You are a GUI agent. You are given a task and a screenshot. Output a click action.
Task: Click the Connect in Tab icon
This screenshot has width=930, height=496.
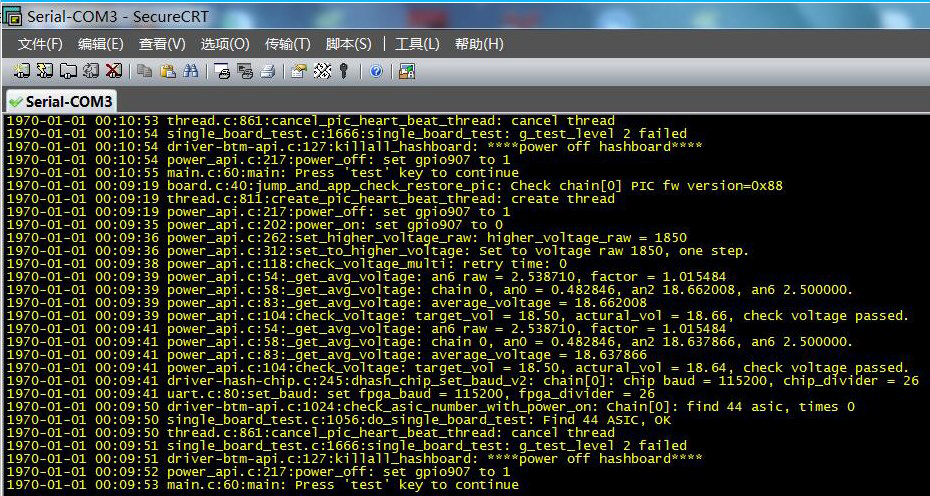(68, 71)
